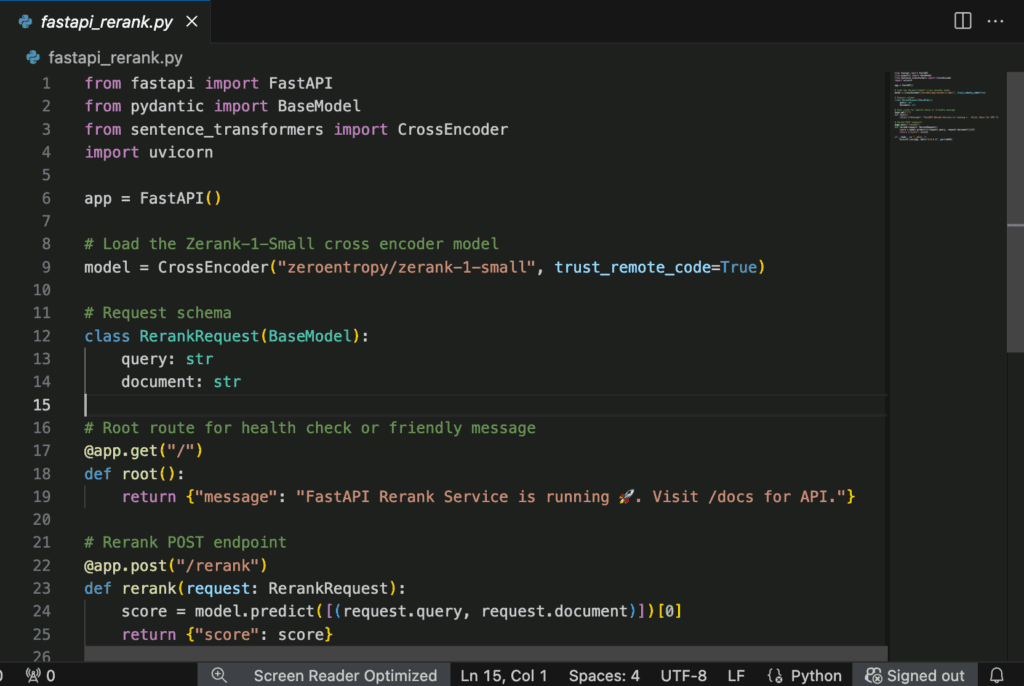The height and width of the screenshot is (686, 1024).
Task: Click the zoom magnifier status bar icon
Action: (x=219, y=676)
